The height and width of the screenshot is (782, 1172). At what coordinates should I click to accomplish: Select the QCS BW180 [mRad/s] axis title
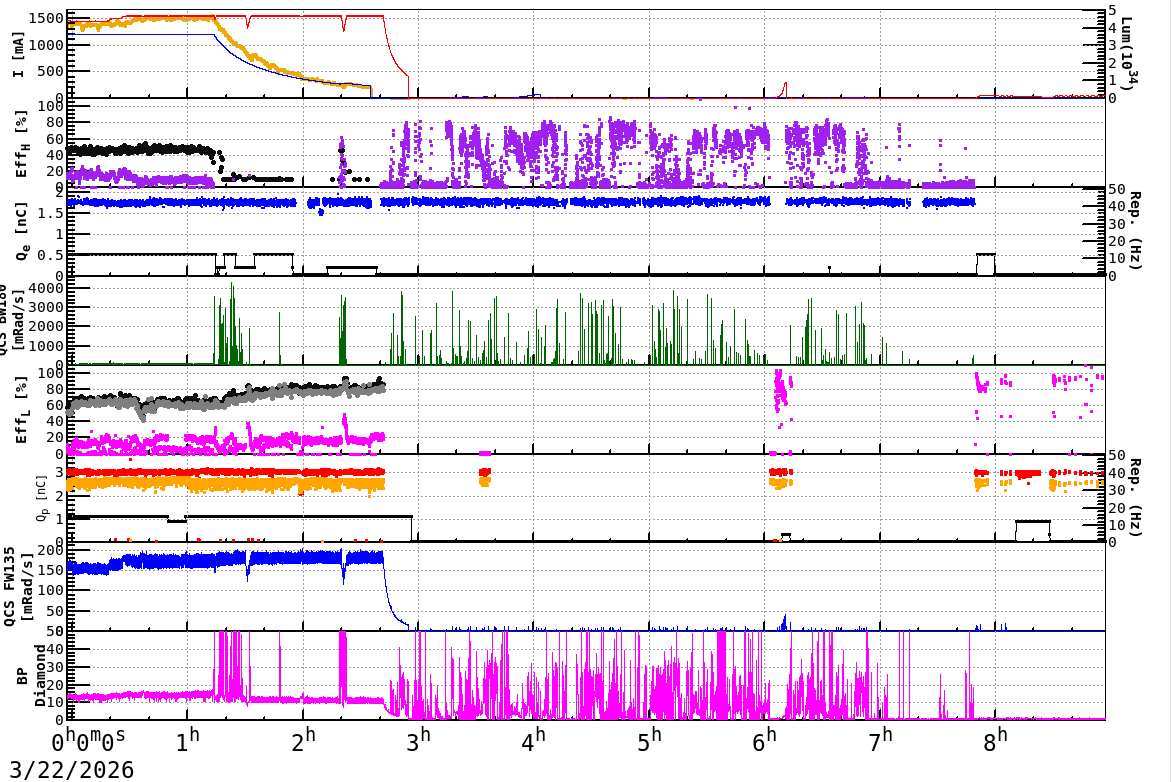click(x=10, y=320)
